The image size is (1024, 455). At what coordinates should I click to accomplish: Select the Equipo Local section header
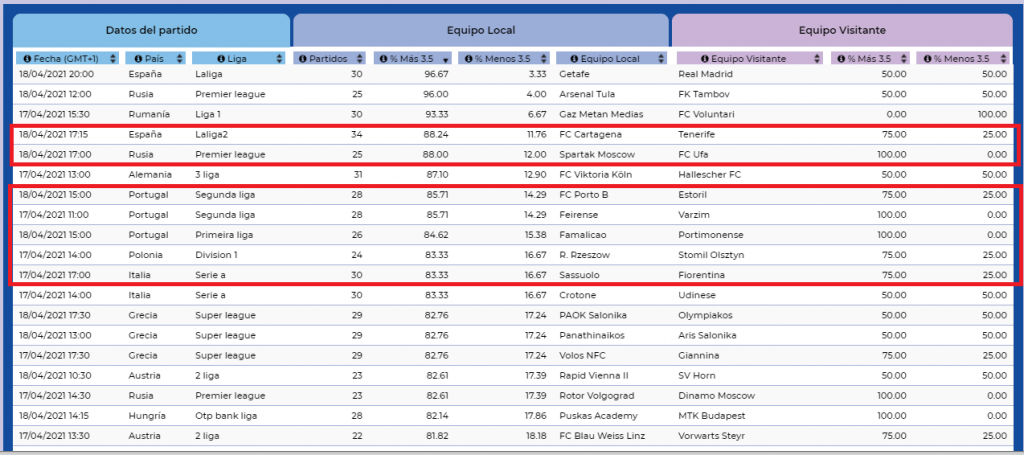pyautogui.click(x=481, y=31)
